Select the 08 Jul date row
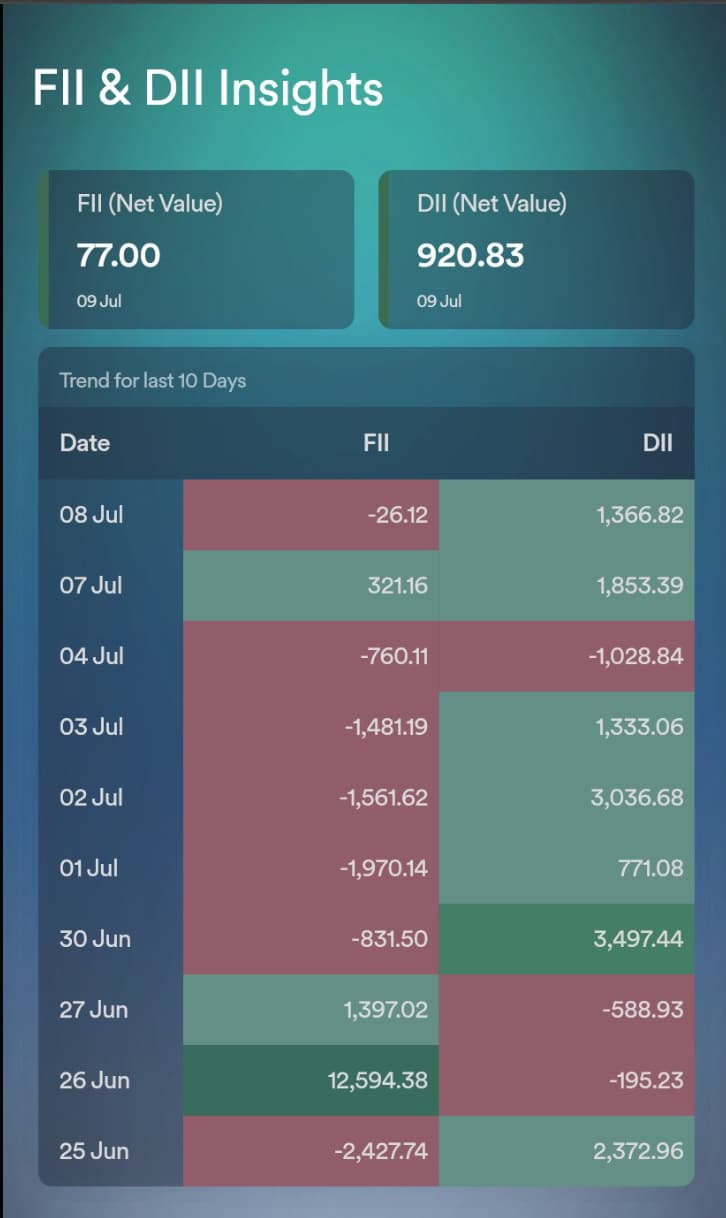The width and height of the screenshot is (726, 1218). [x=366, y=515]
